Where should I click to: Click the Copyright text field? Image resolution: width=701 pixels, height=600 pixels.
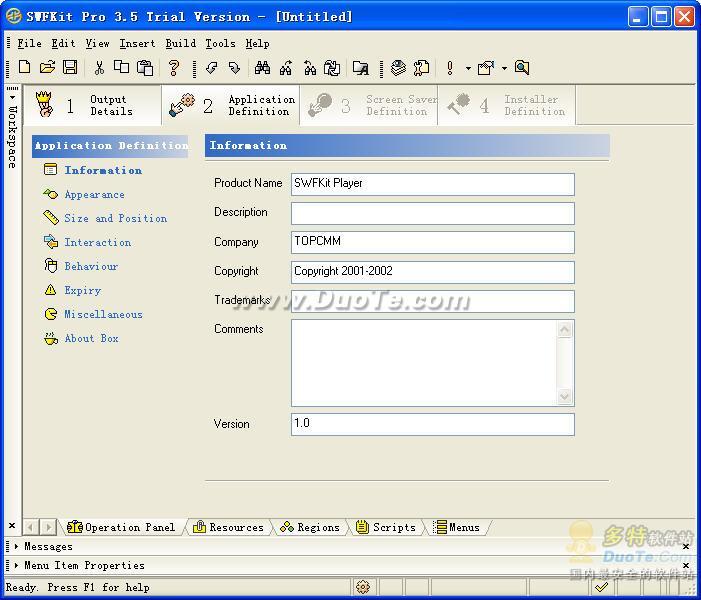click(433, 272)
